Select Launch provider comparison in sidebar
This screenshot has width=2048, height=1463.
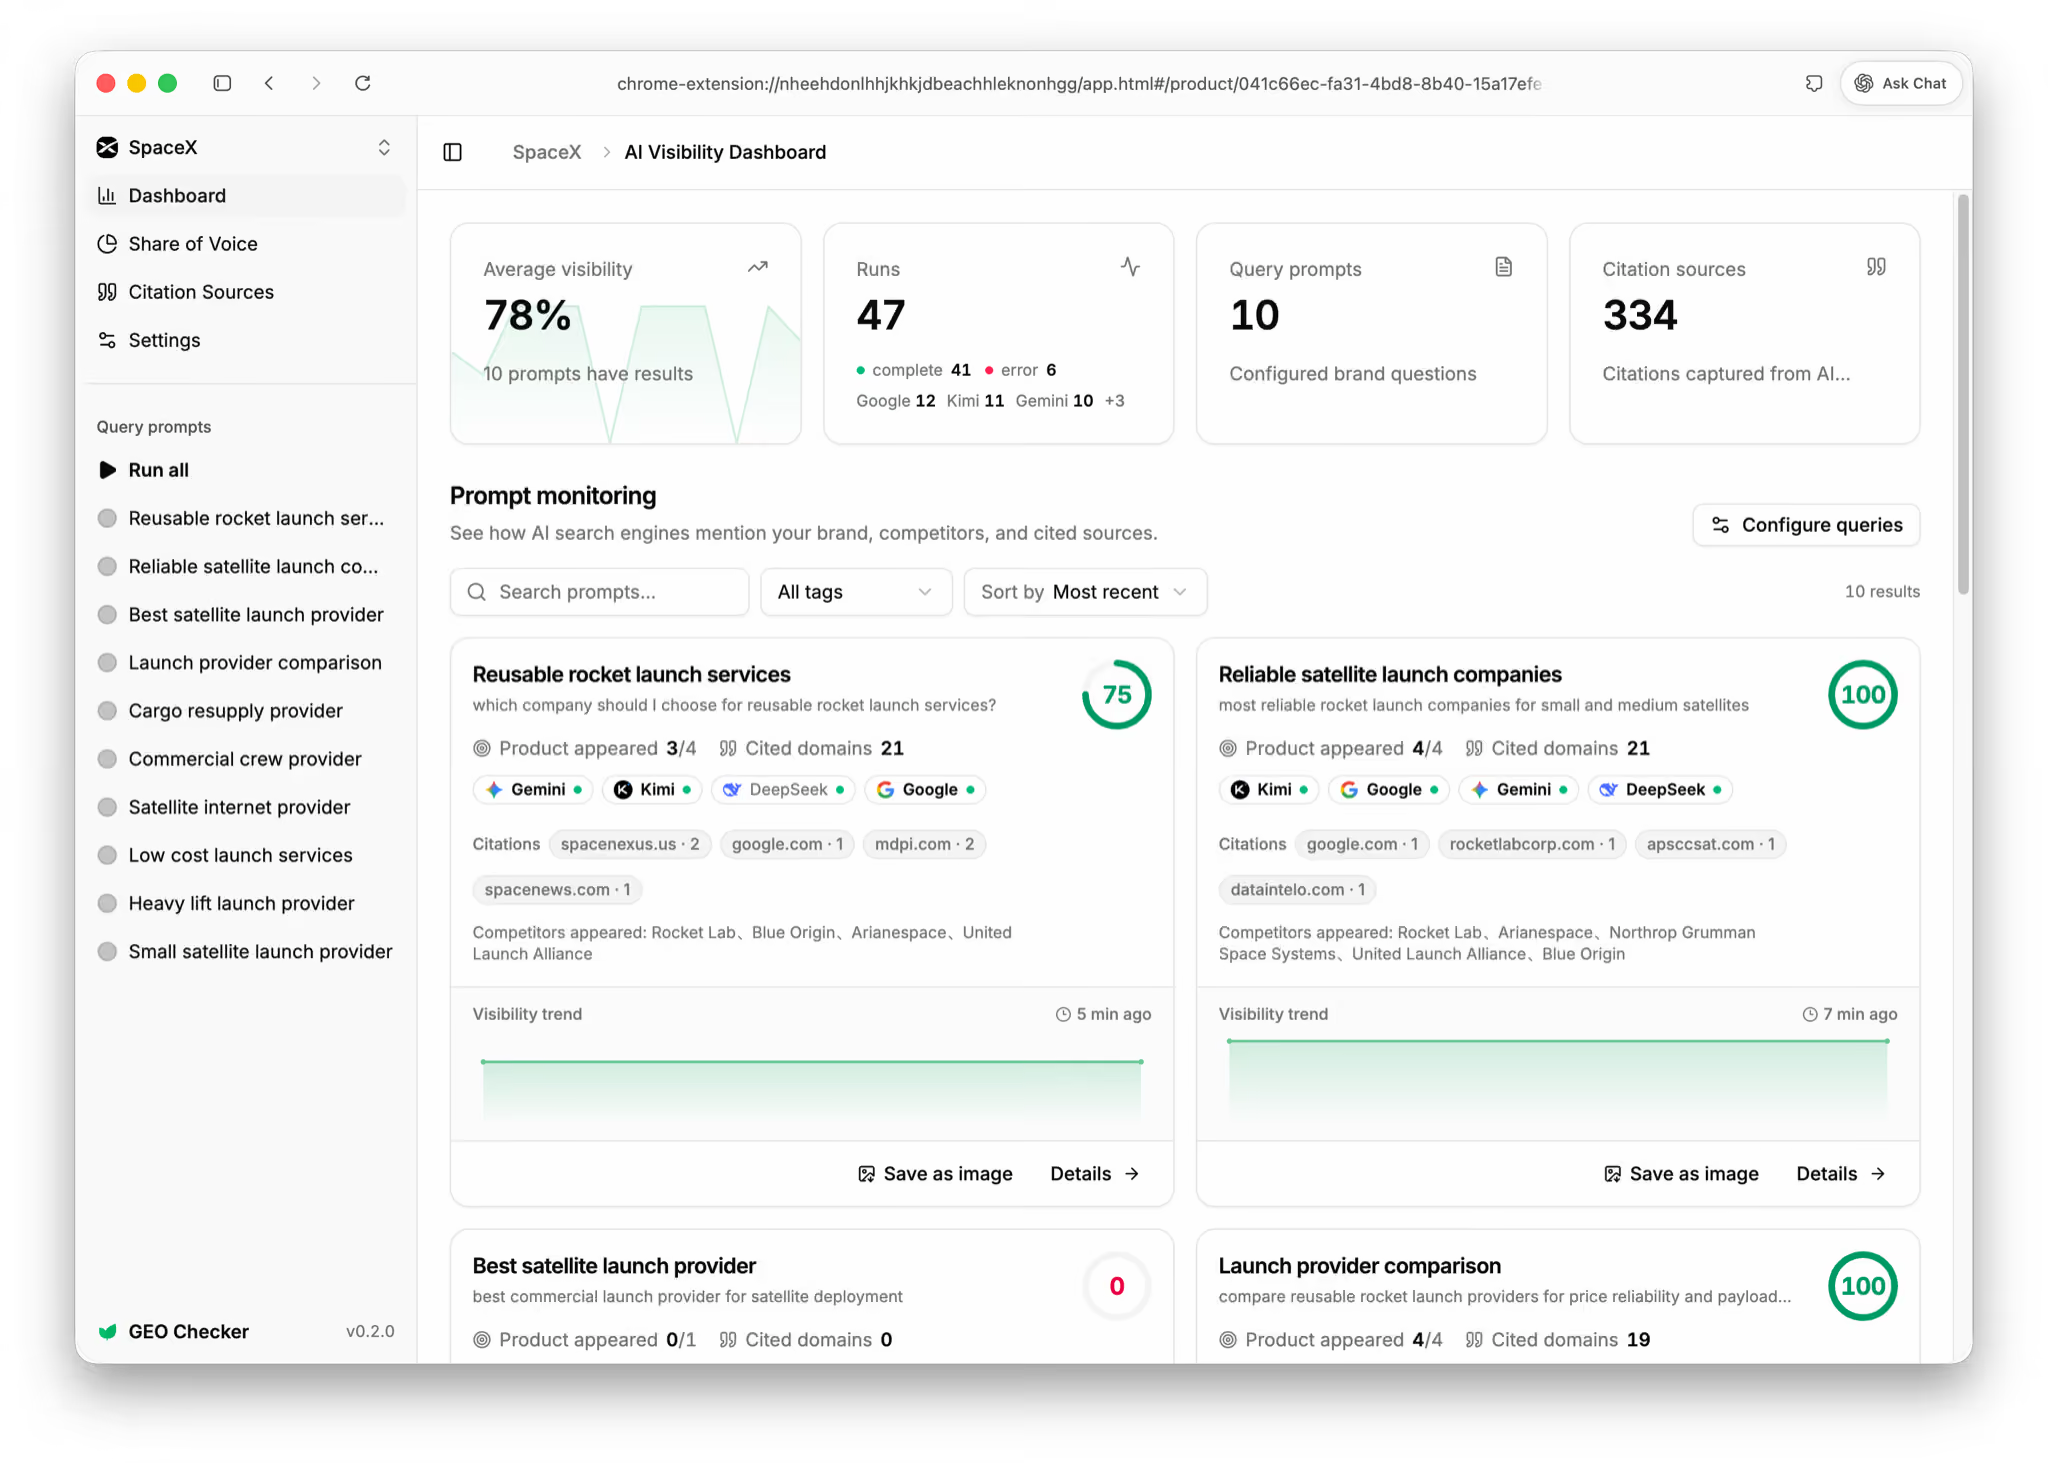click(246, 662)
